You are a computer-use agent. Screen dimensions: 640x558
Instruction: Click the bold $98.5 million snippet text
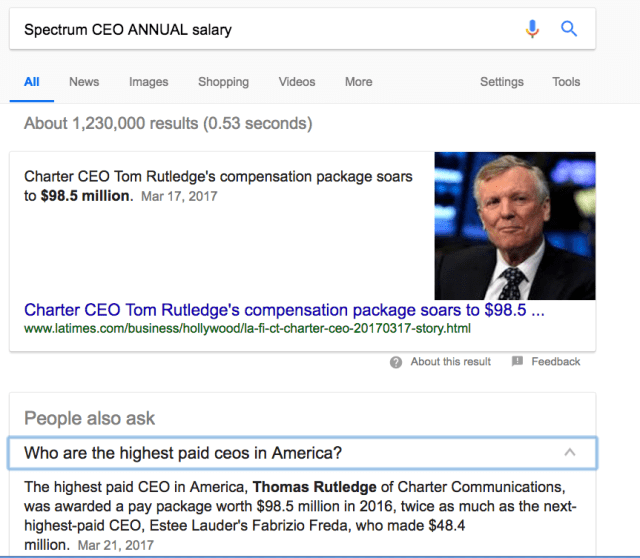(x=87, y=196)
